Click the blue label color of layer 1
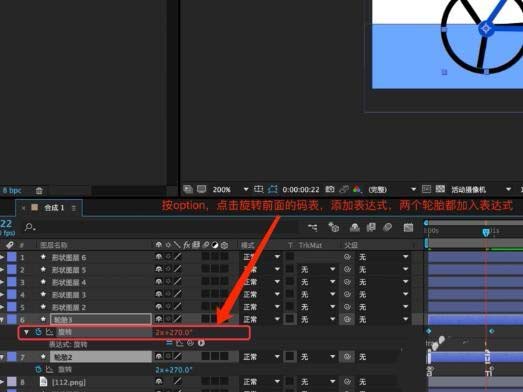 (12, 257)
